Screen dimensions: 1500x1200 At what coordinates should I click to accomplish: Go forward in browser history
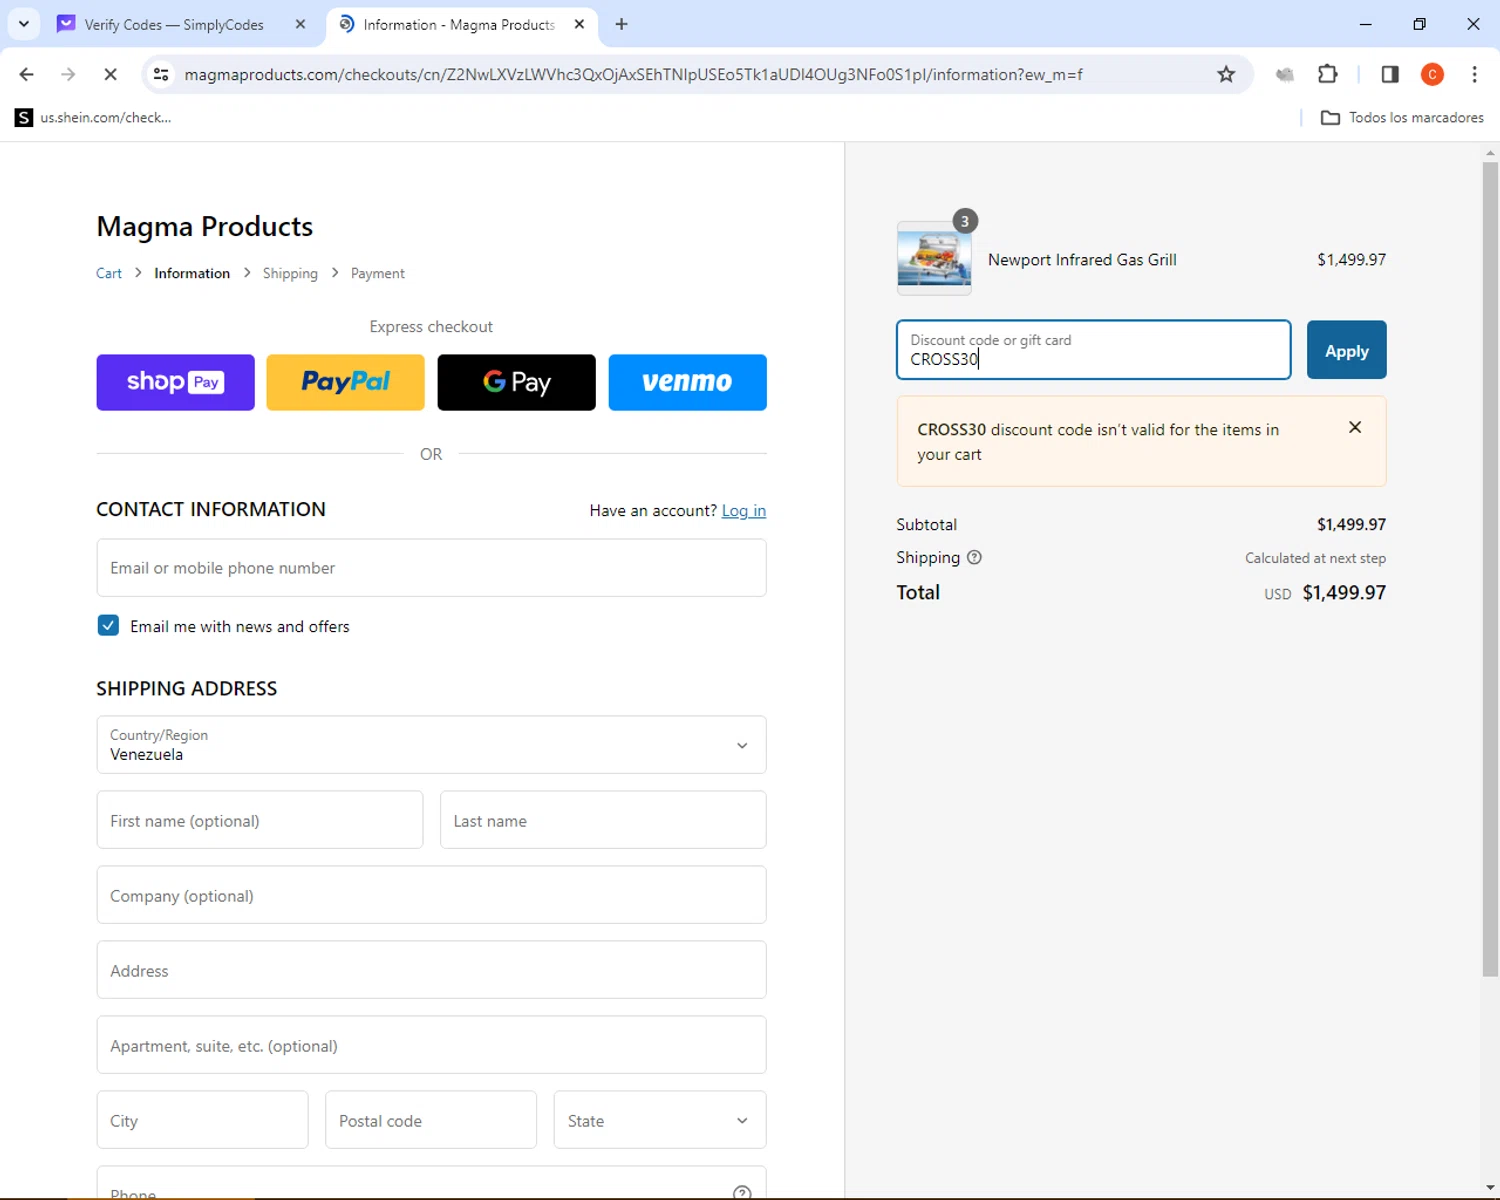(68, 74)
